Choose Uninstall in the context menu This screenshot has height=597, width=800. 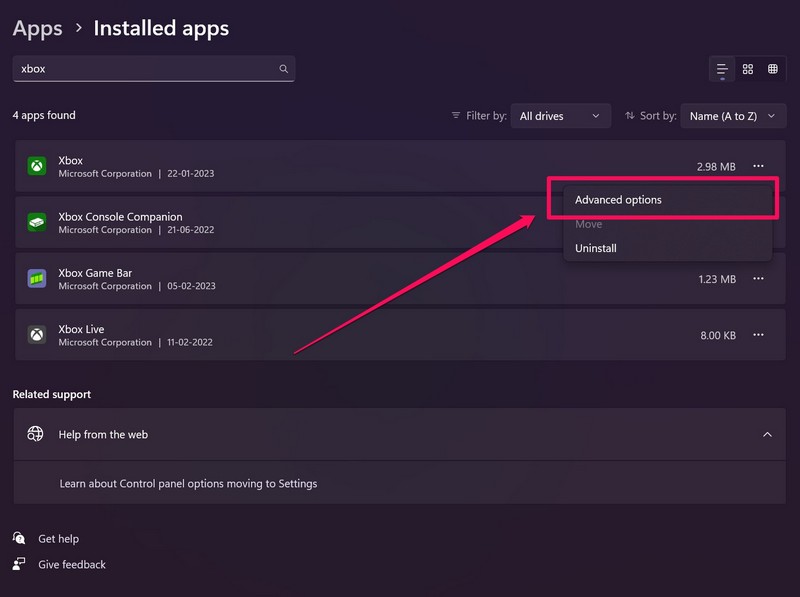pos(596,248)
